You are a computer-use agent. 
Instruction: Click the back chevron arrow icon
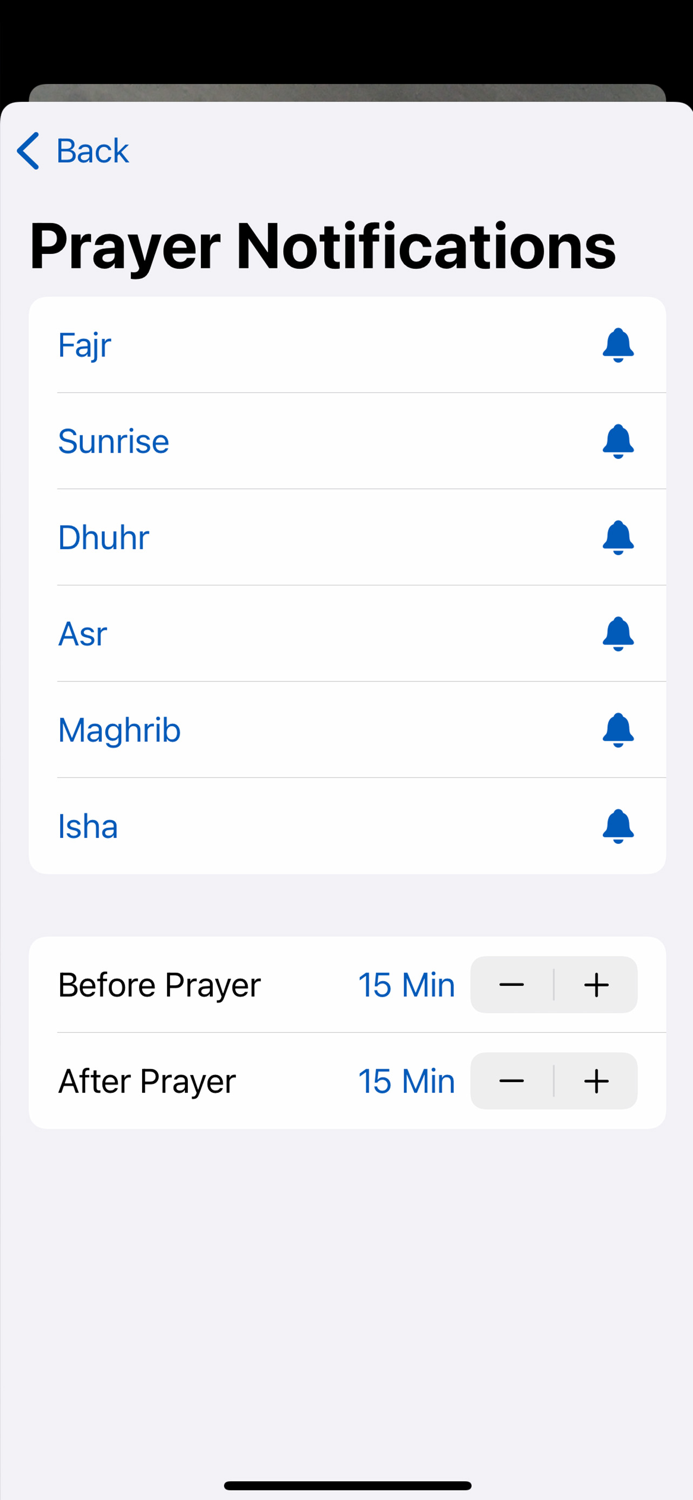pyautogui.click(x=27, y=150)
